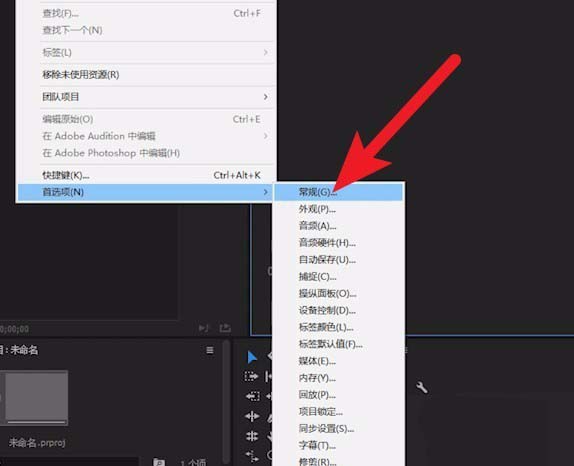Open 音频(A)... preferences
This screenshot has width=574, height=466.
339,226
